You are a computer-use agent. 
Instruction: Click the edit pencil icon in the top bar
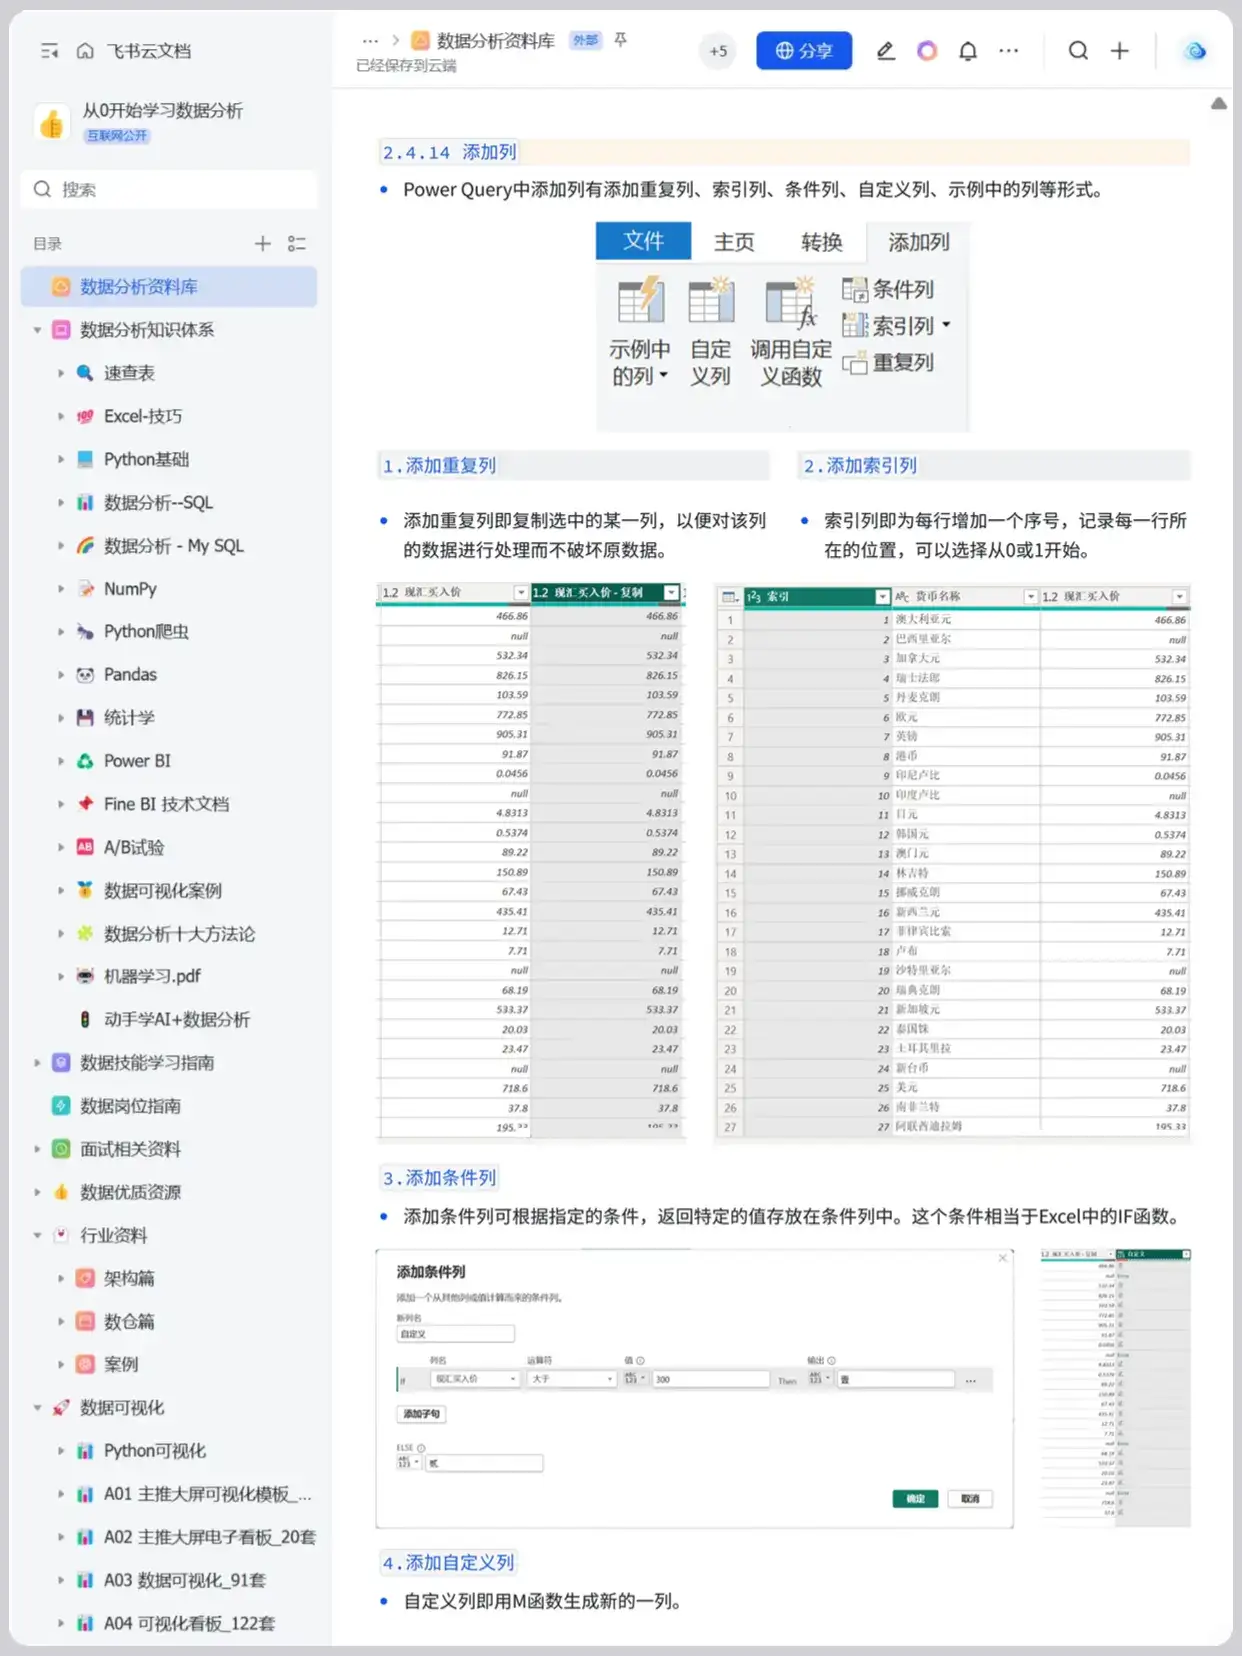tap(885, 51)
